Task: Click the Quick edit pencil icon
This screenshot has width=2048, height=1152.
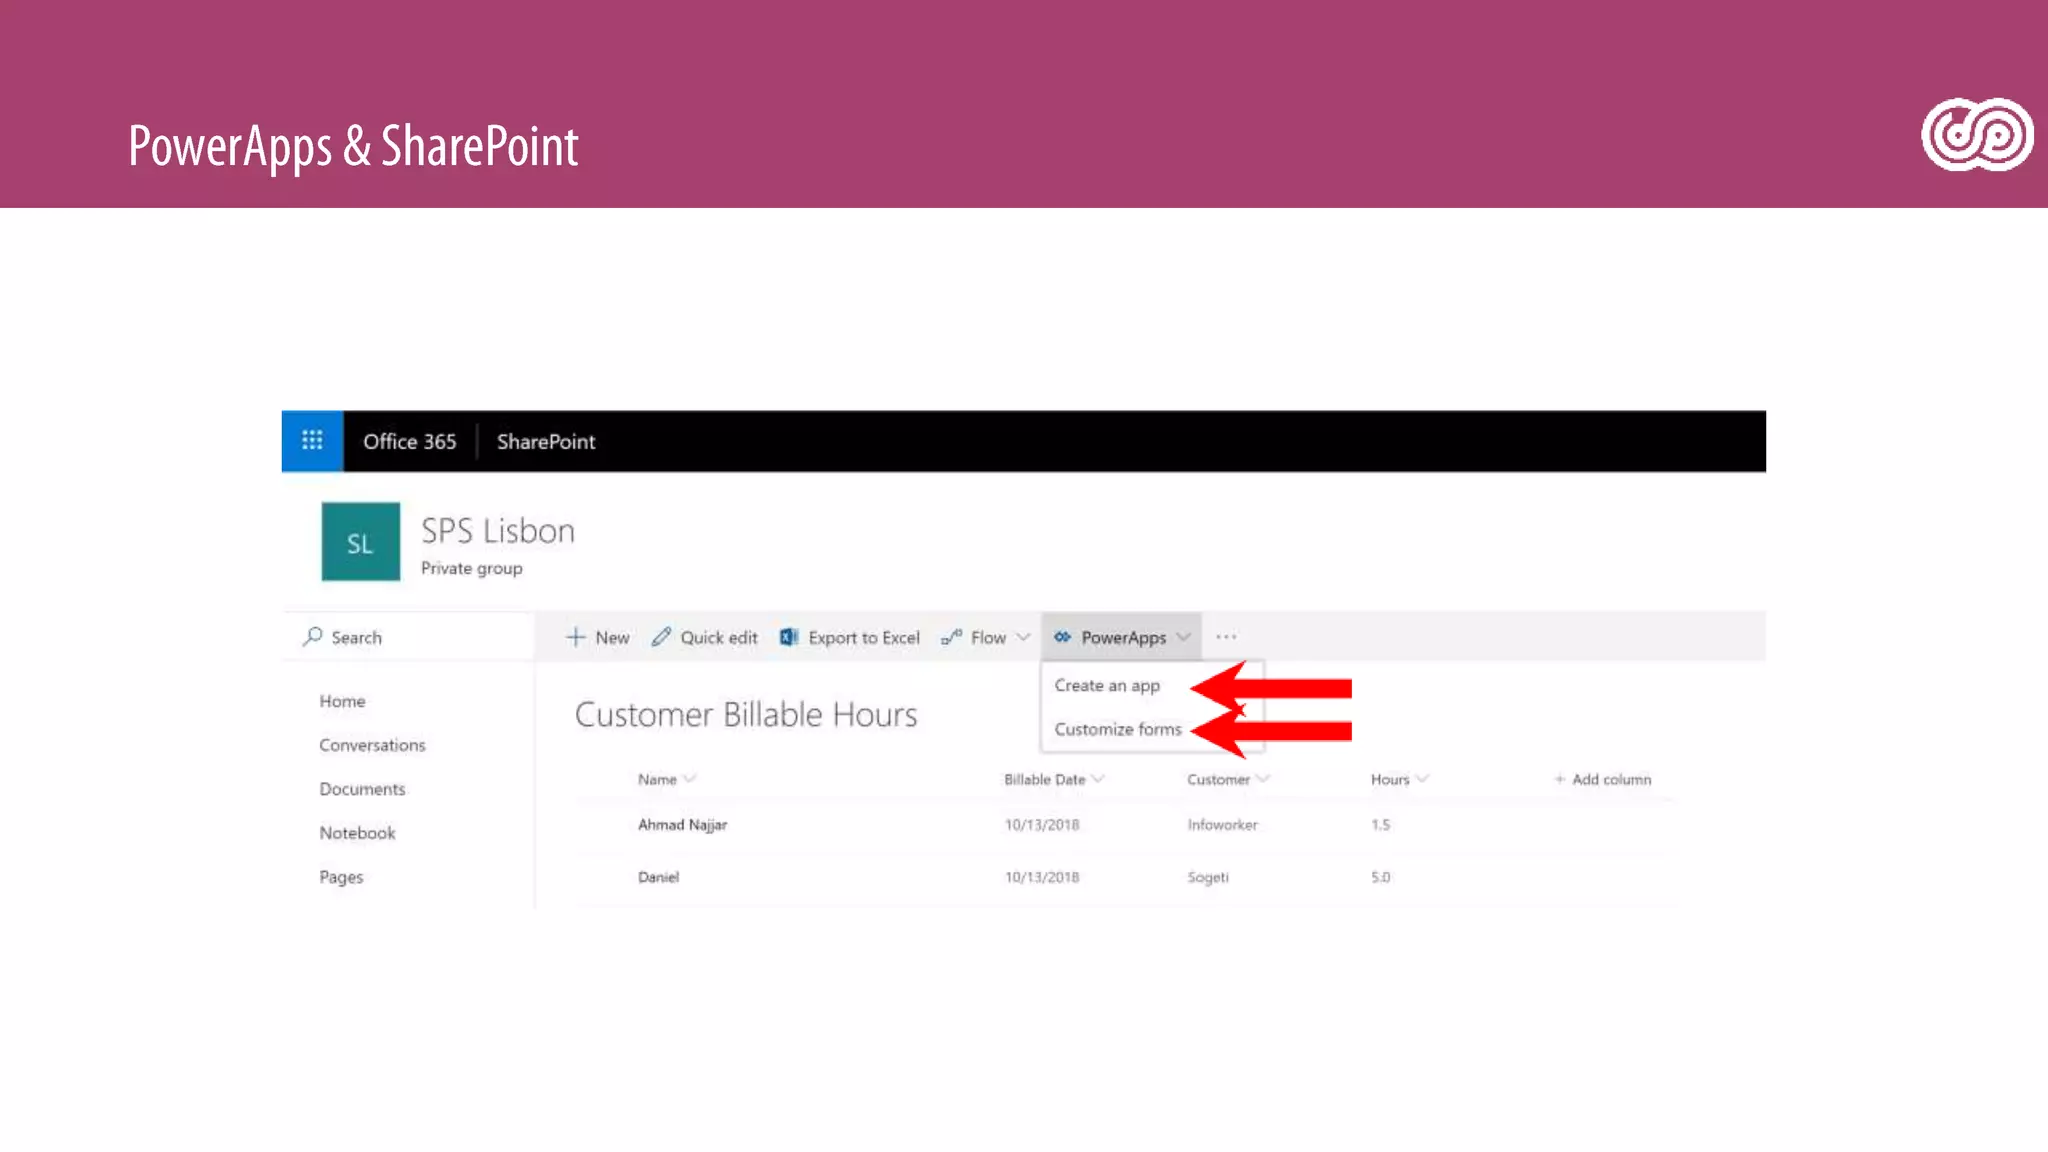Action: click(x=661, y=637)
